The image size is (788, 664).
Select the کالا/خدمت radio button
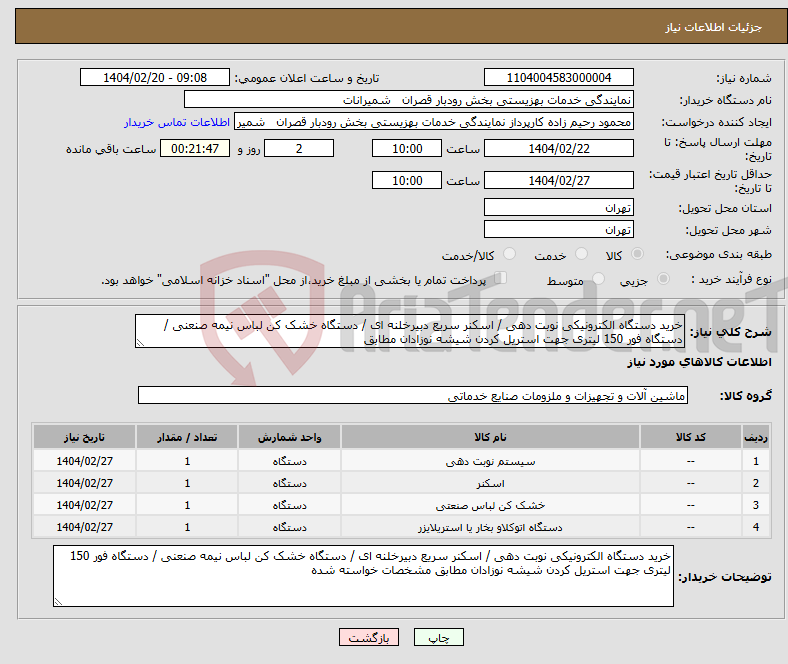click(x=510, y=254)
